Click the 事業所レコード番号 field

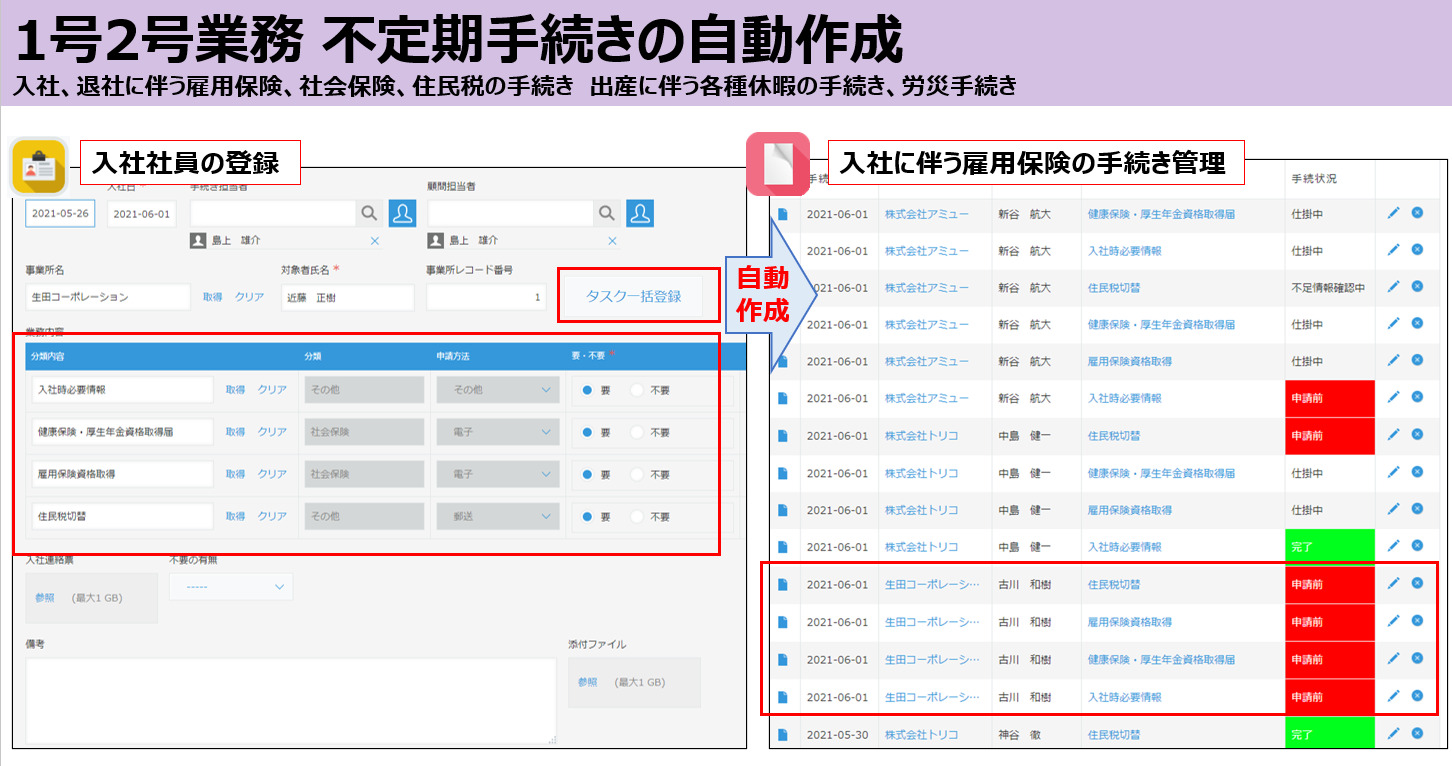tap(487, 297)
